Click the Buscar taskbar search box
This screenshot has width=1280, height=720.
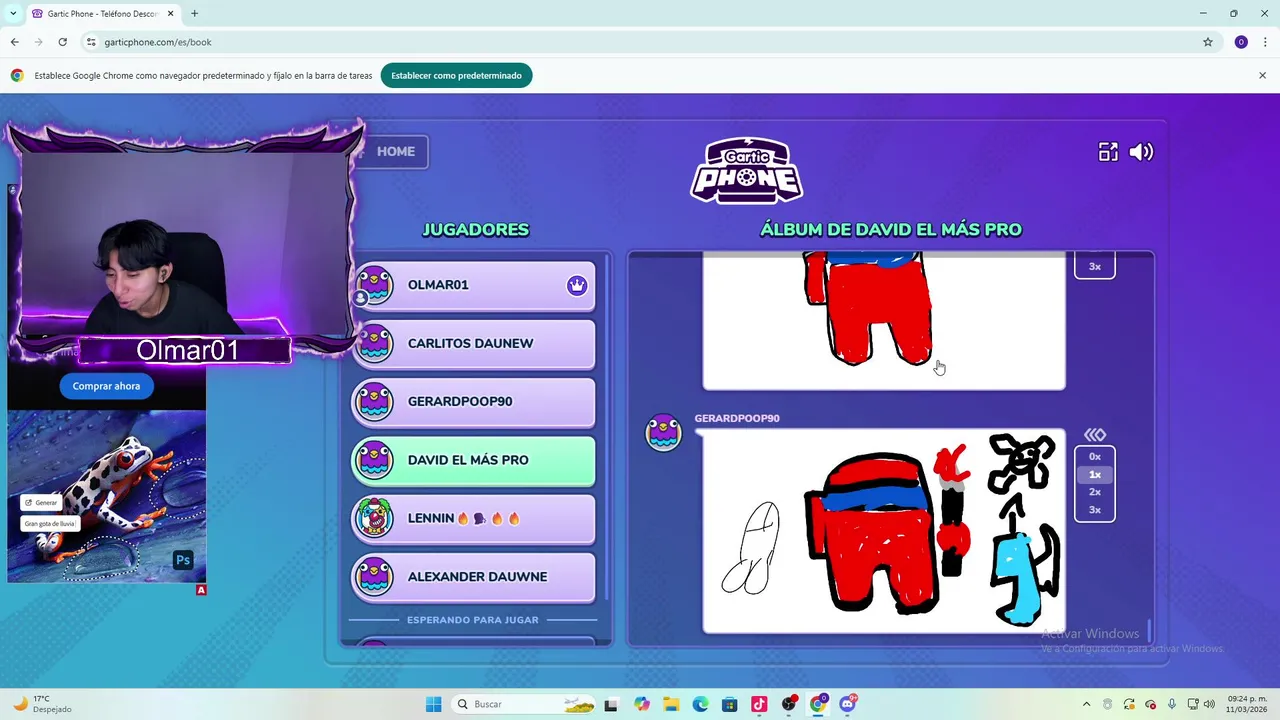525,704
